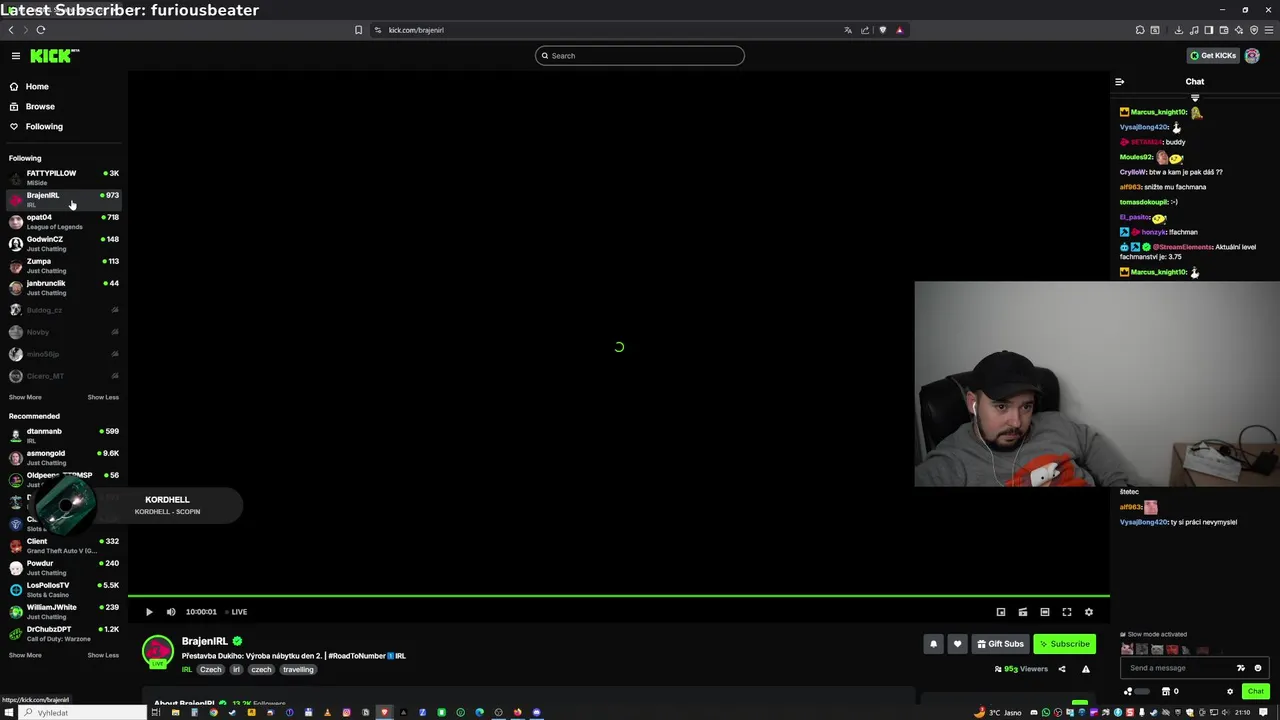Click the Gift Subs button

pyautogui.click(x=1000, y=644)
